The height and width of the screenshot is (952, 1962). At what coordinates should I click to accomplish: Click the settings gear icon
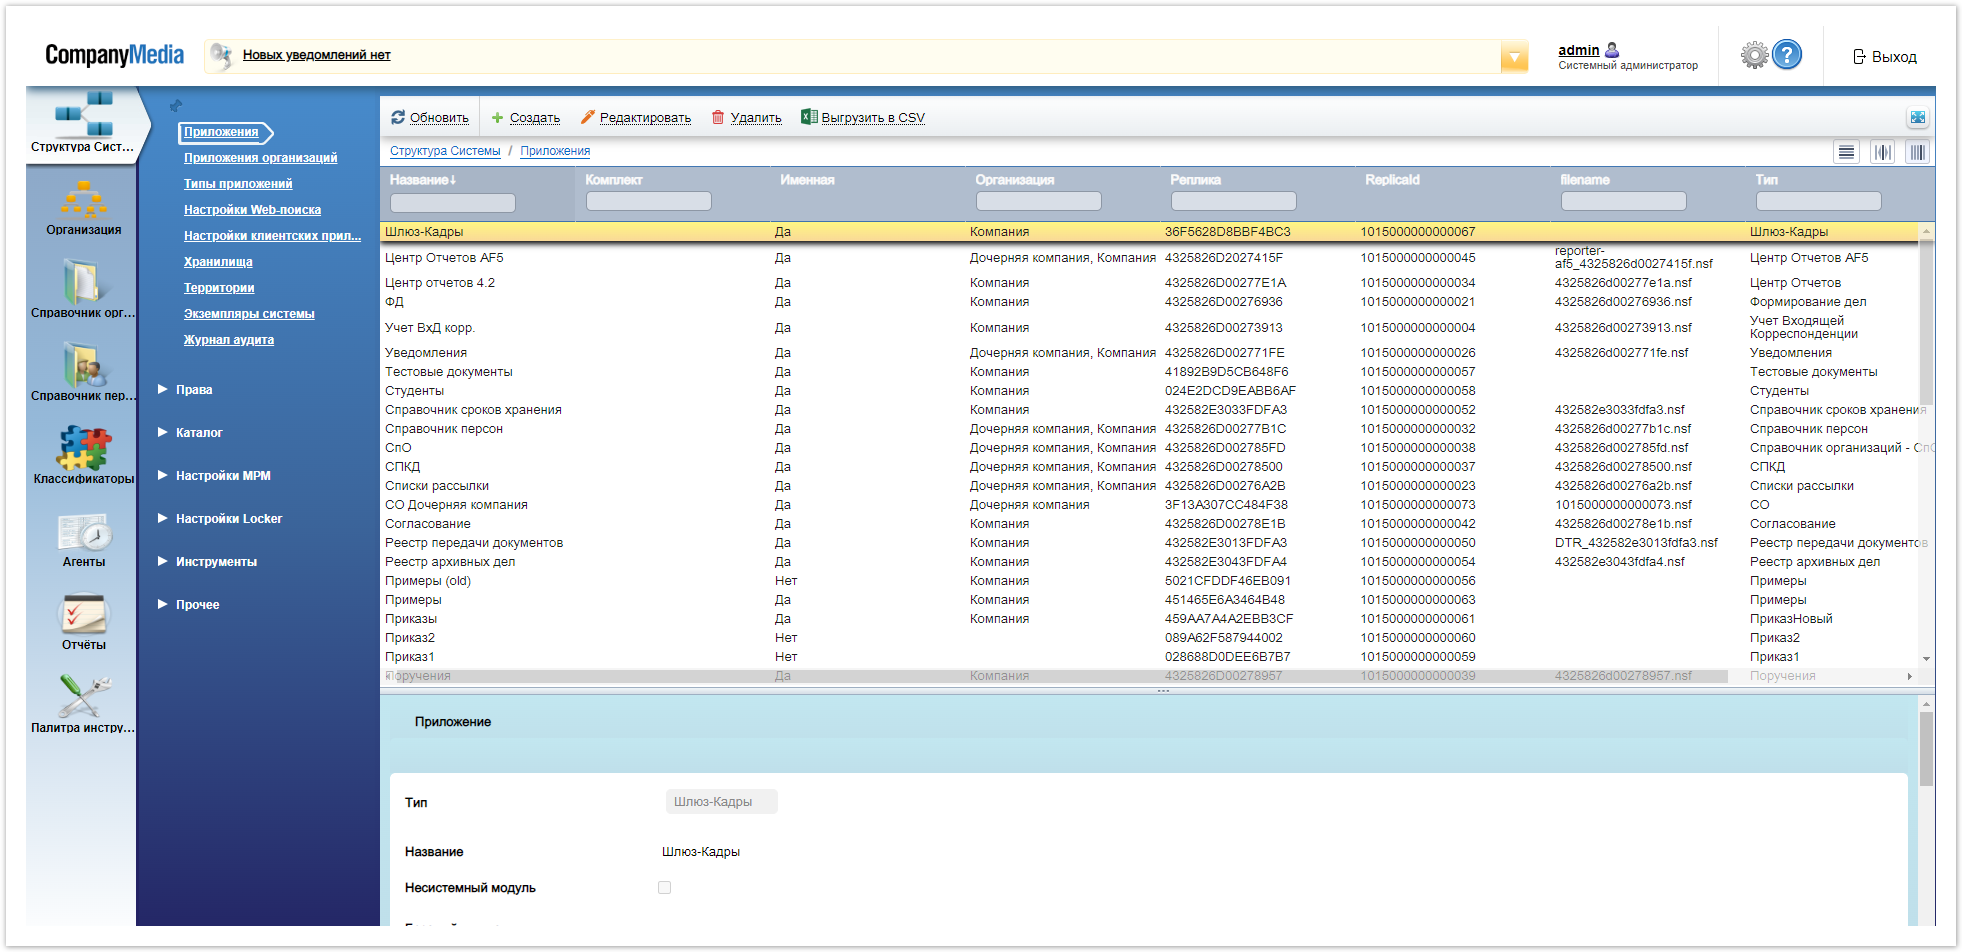[x=1754, y=55]
